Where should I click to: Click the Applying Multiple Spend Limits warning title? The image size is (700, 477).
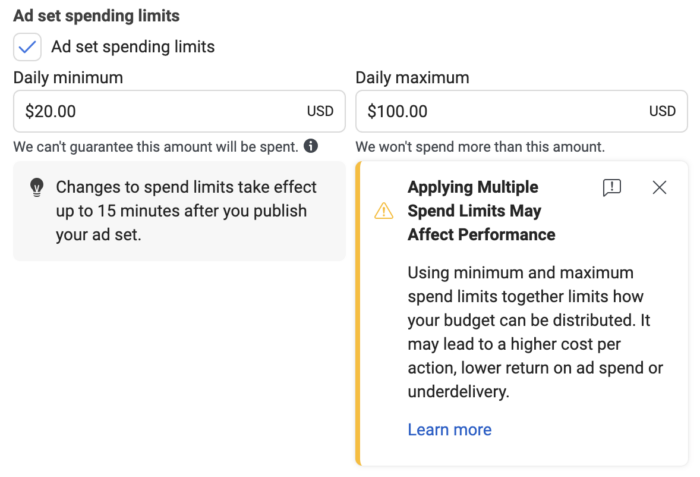[481, 211]
